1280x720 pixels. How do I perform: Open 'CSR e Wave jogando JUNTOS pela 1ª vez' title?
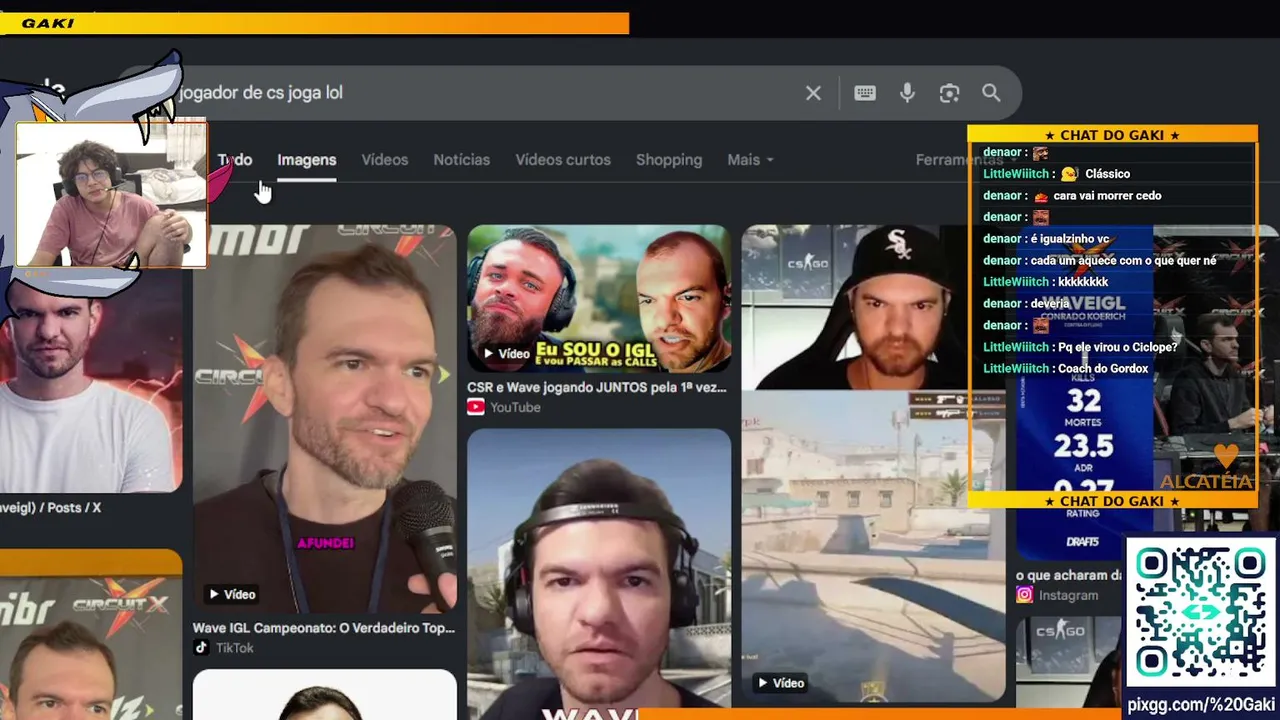coord(597,387)
